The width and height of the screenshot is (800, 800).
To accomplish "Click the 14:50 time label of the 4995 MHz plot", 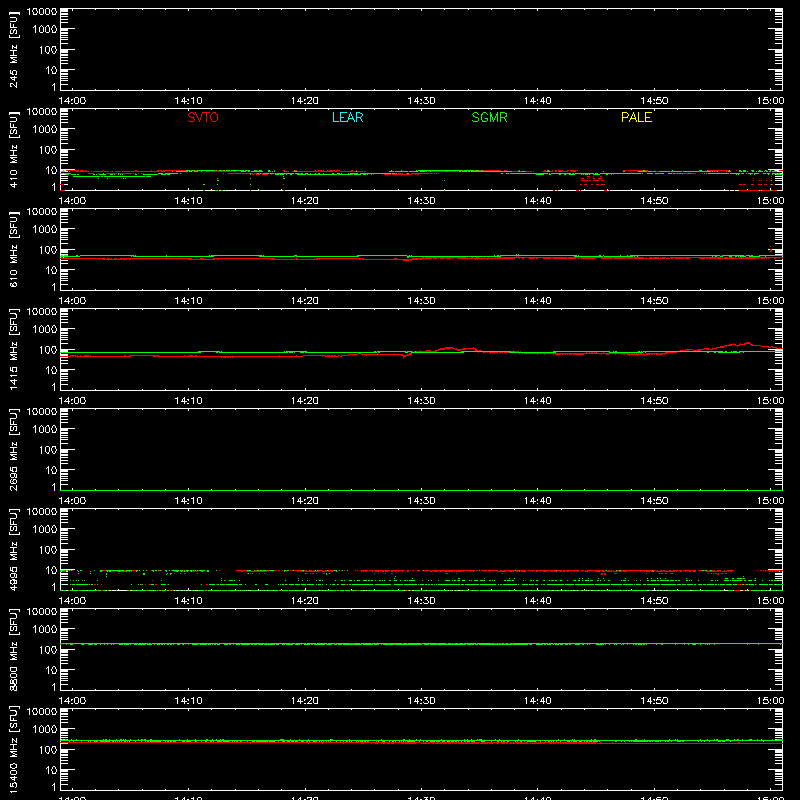I will [654, 601].
